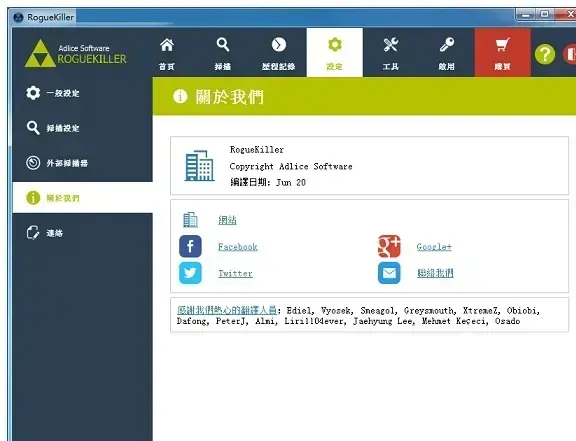The image size is (576, 441).
Task: Select the 設定 settings tab
Action: tap(335, 53)
